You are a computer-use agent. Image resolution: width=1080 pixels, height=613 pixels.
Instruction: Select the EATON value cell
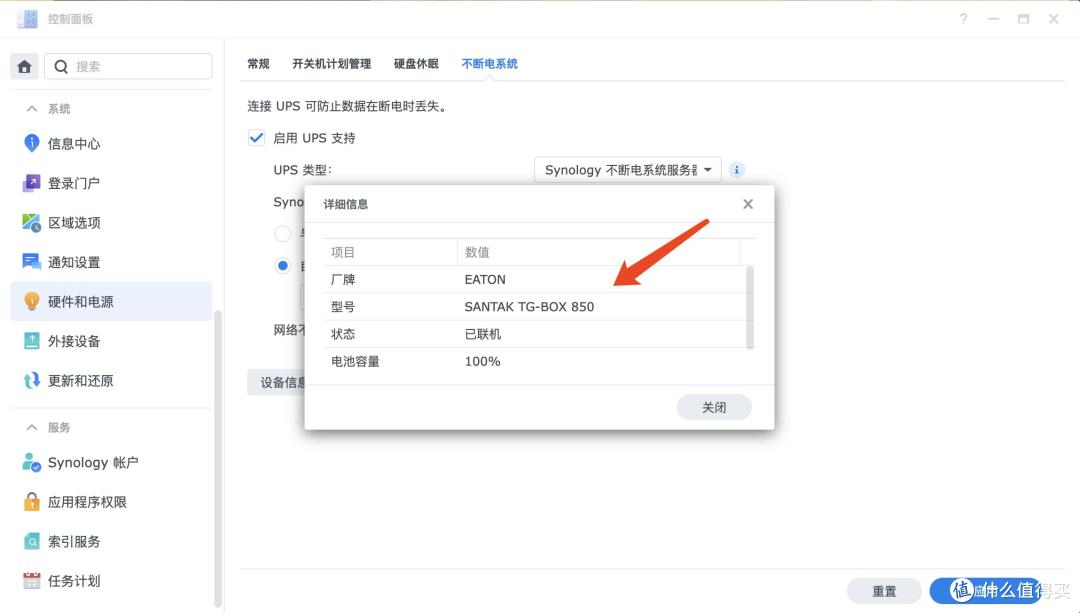[x=485, y=279]
